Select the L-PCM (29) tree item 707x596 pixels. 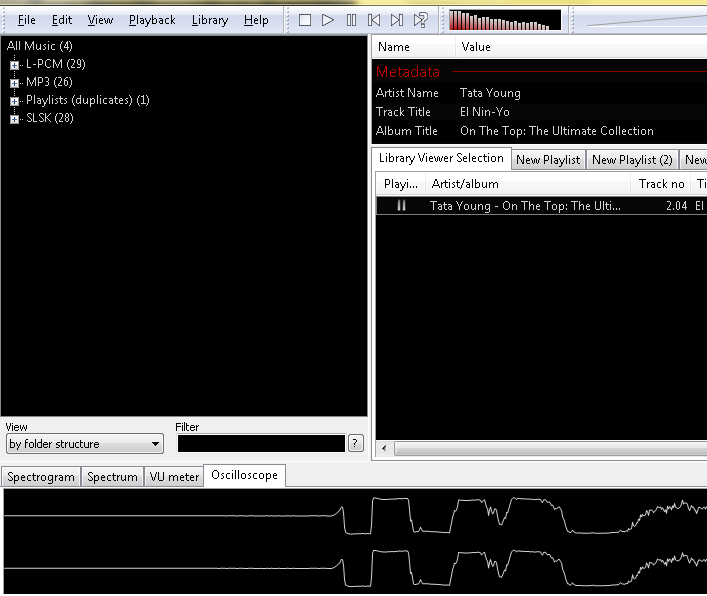pos(55,64)
